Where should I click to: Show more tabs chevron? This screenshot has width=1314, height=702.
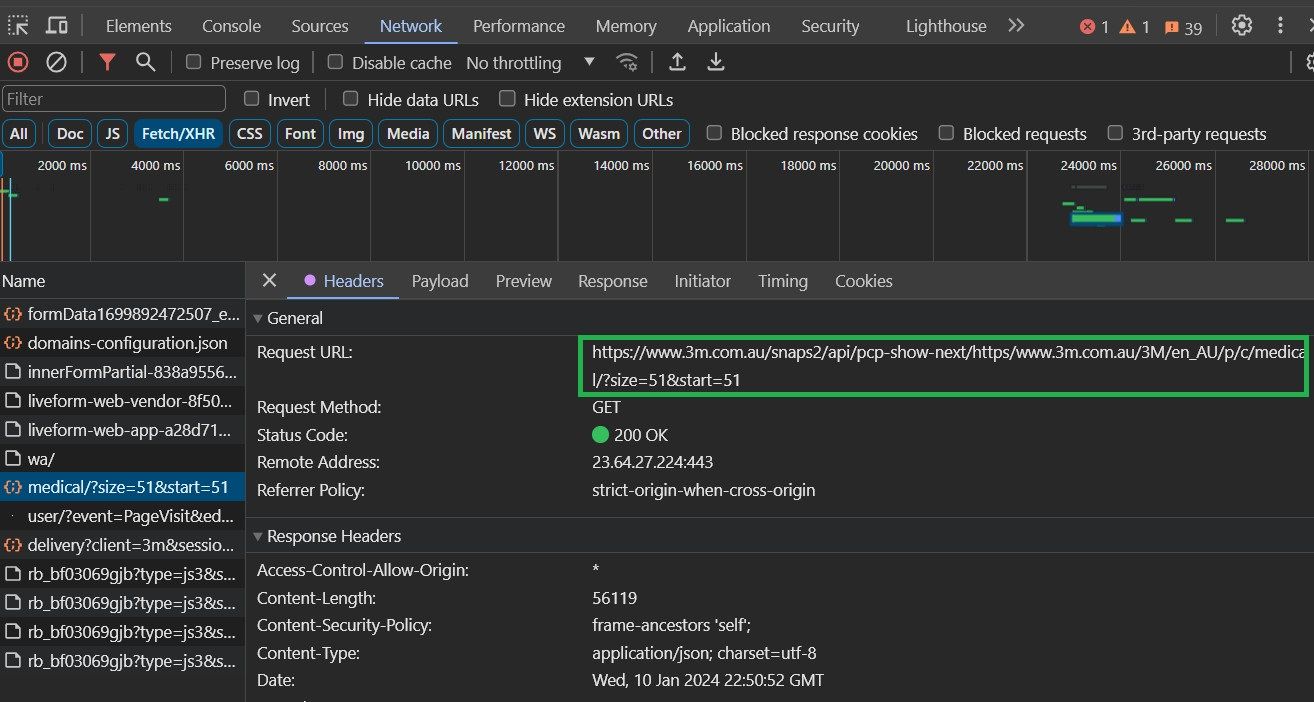click(1016, 25)
